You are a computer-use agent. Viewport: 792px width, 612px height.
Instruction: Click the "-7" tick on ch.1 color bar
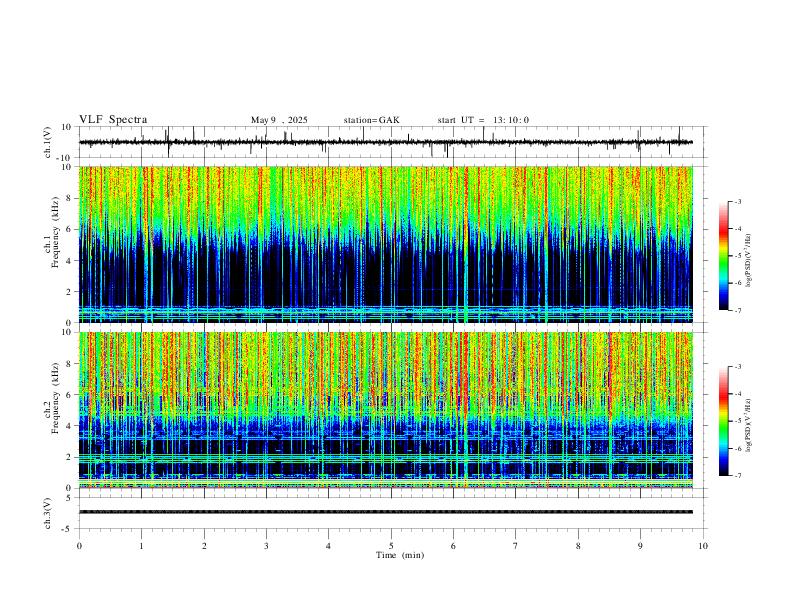738,311
